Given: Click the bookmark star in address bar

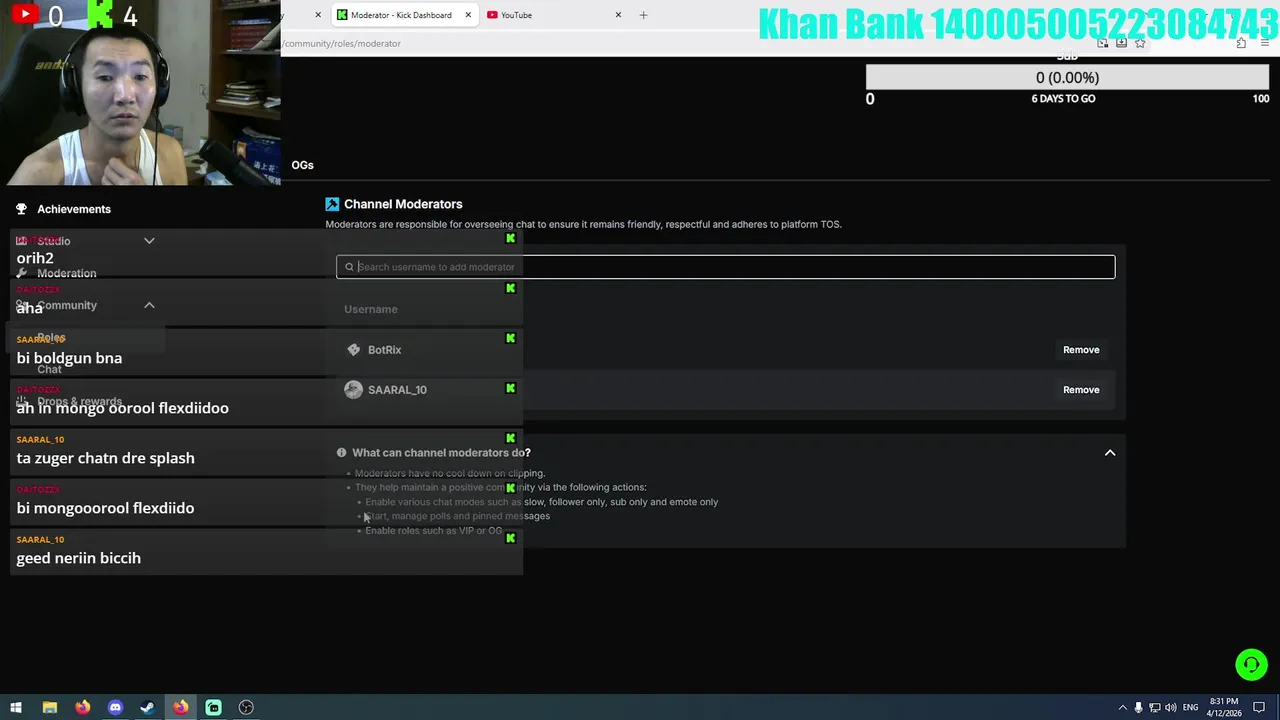Looking at the screenshot, I should 1139,43.
